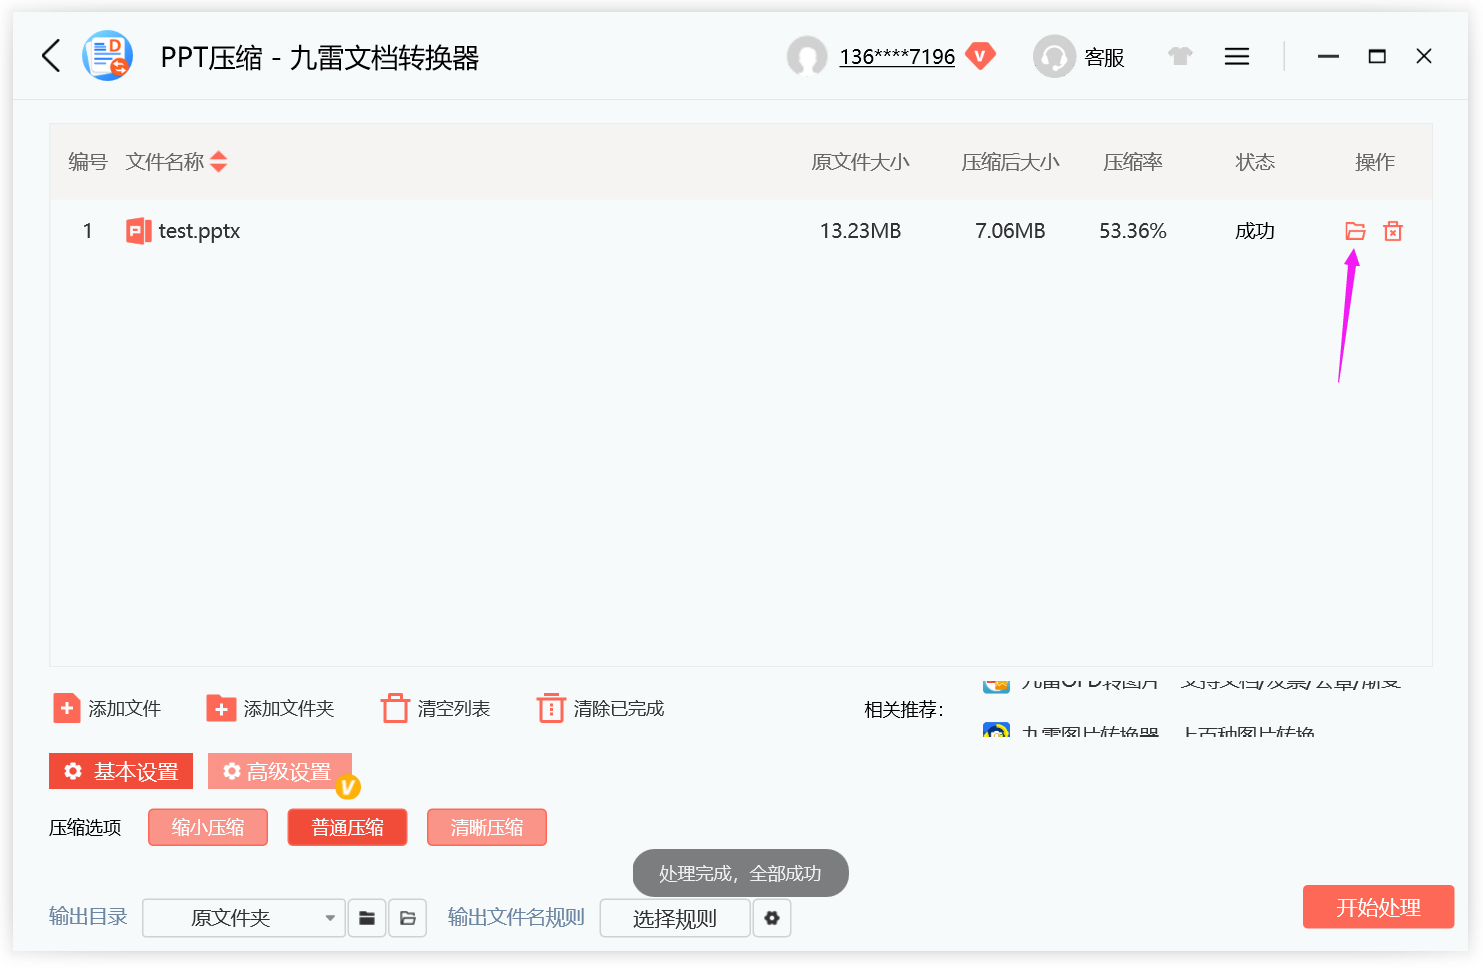Select 清晰压缩 compression option
Image resolution: width=1483 pixels, height=968 pixels.
(x=487, y=827)
